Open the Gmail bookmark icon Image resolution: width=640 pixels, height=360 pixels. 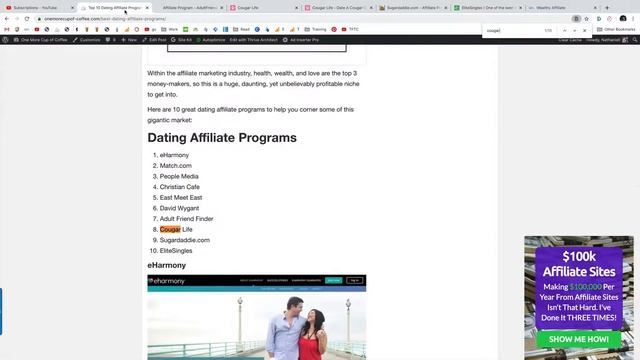point(7,29)
